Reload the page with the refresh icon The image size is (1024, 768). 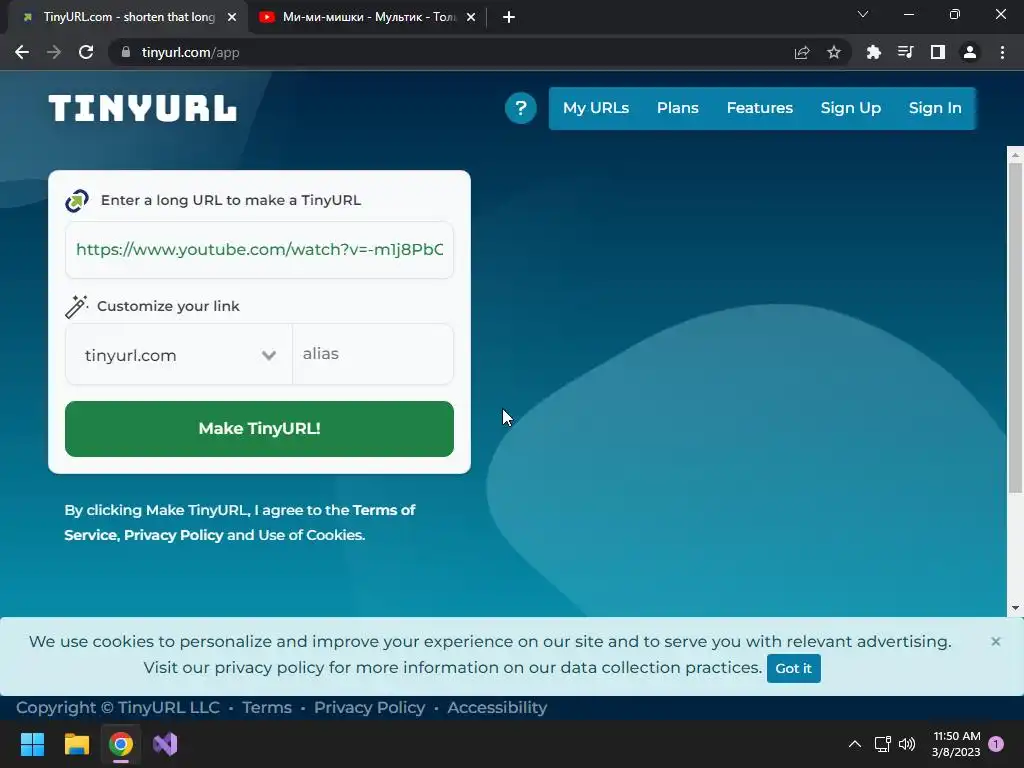coord(86,52)
